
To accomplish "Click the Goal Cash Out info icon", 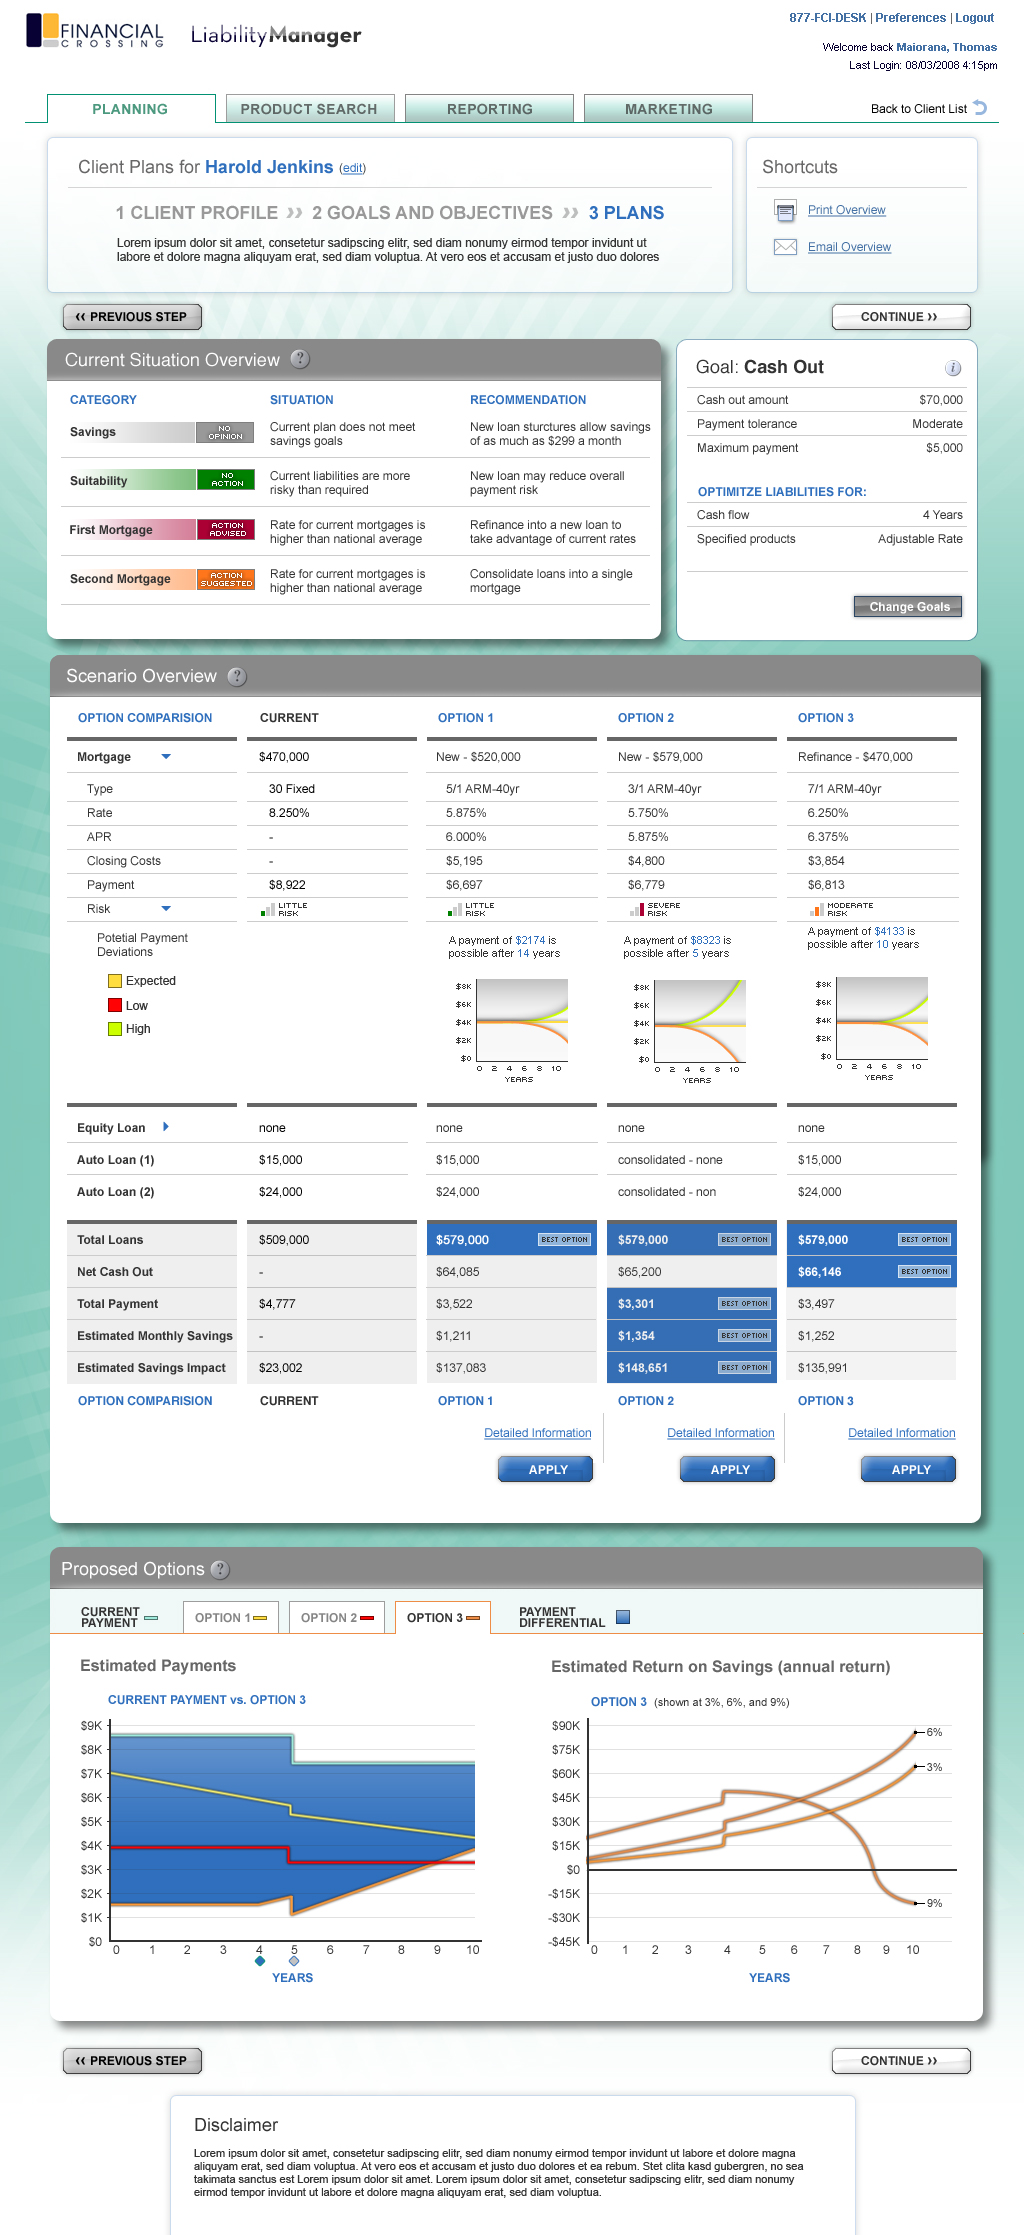I will click(x=953, y=368).
